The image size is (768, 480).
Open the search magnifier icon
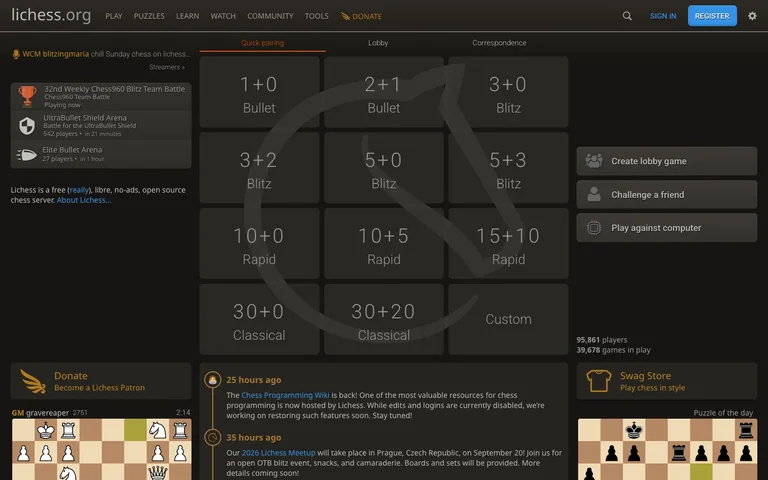pyautogui.click(x=627, y=16)
